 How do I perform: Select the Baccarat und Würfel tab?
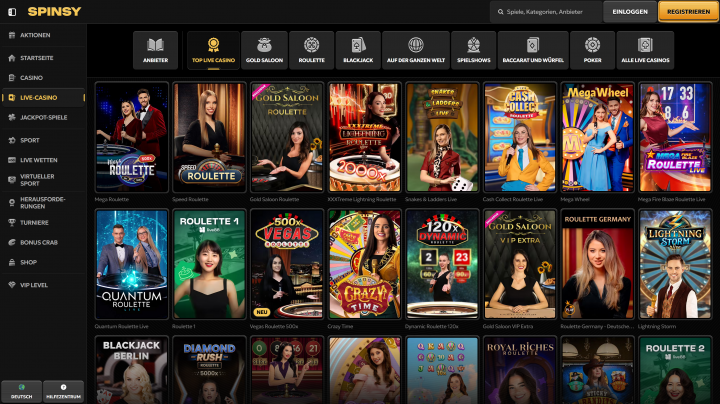533,50
